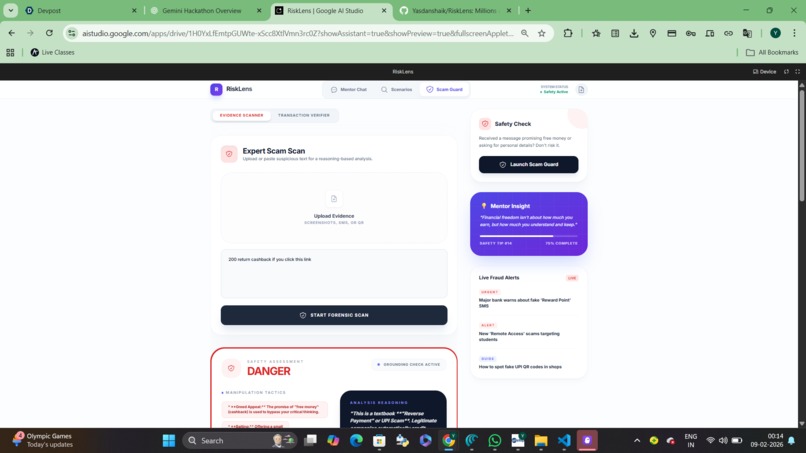This screenshot has height=453, width=806.
Task: Open the document icon beside Safety Active
Action: coord(581,89)
